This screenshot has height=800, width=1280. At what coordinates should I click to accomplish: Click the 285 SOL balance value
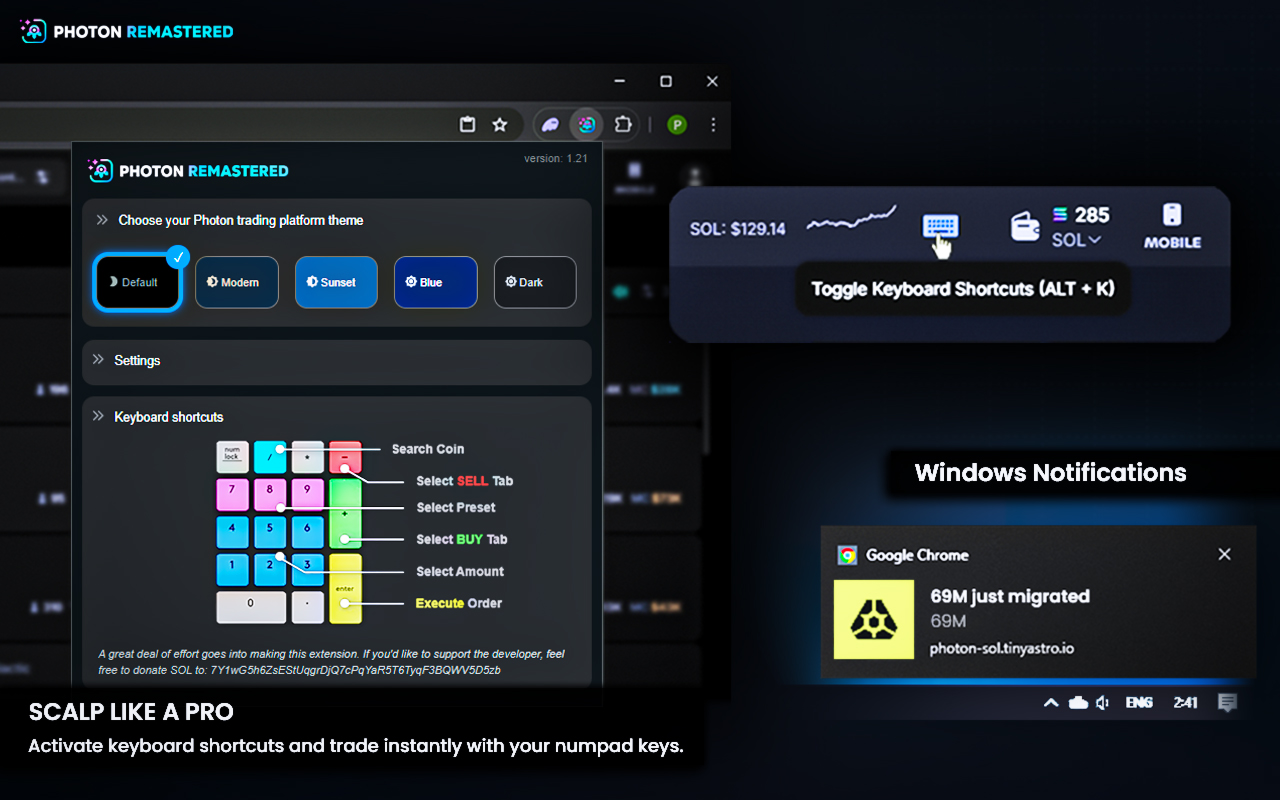tap(1092, 215)
